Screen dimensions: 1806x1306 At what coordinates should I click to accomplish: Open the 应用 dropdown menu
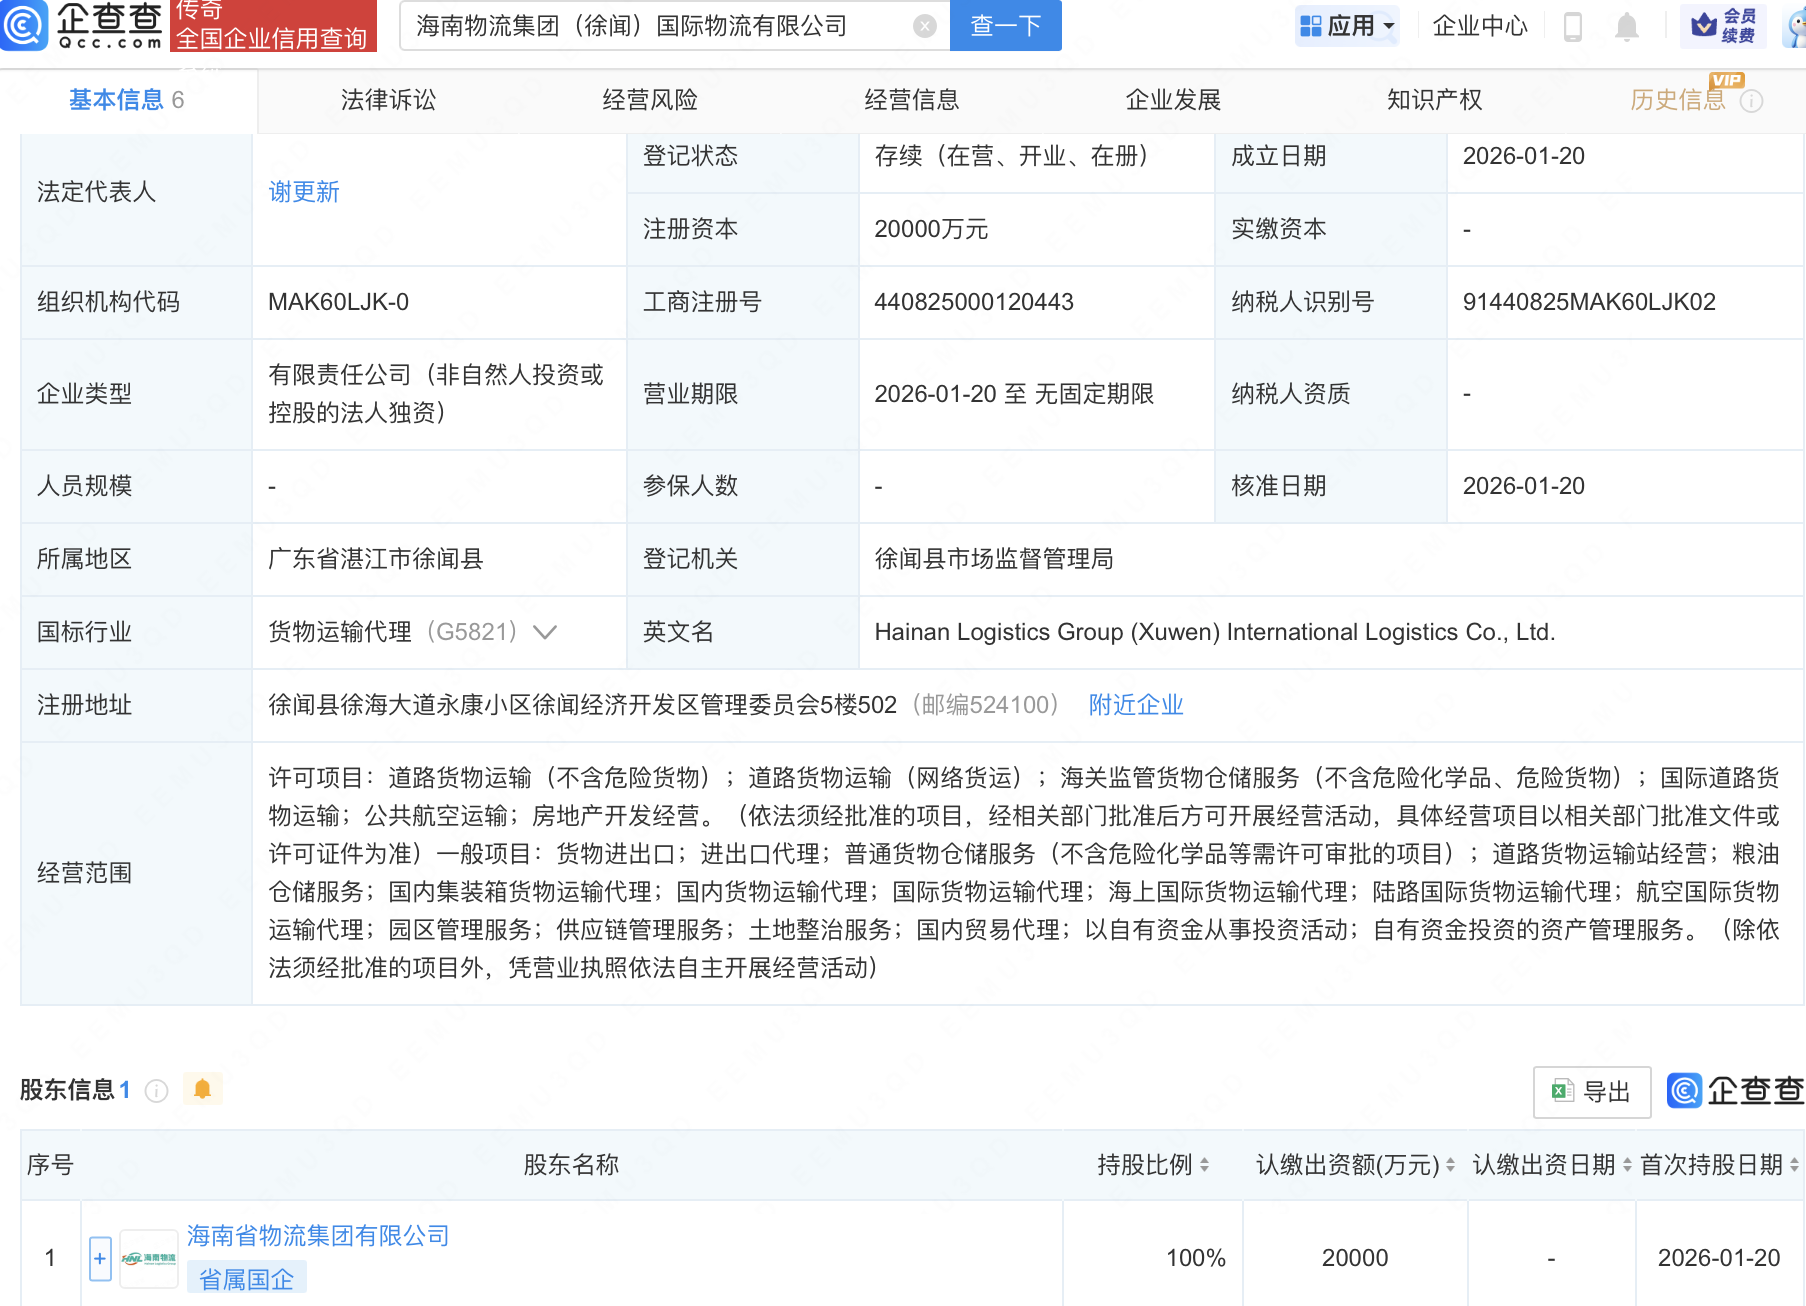point(1346,26)
